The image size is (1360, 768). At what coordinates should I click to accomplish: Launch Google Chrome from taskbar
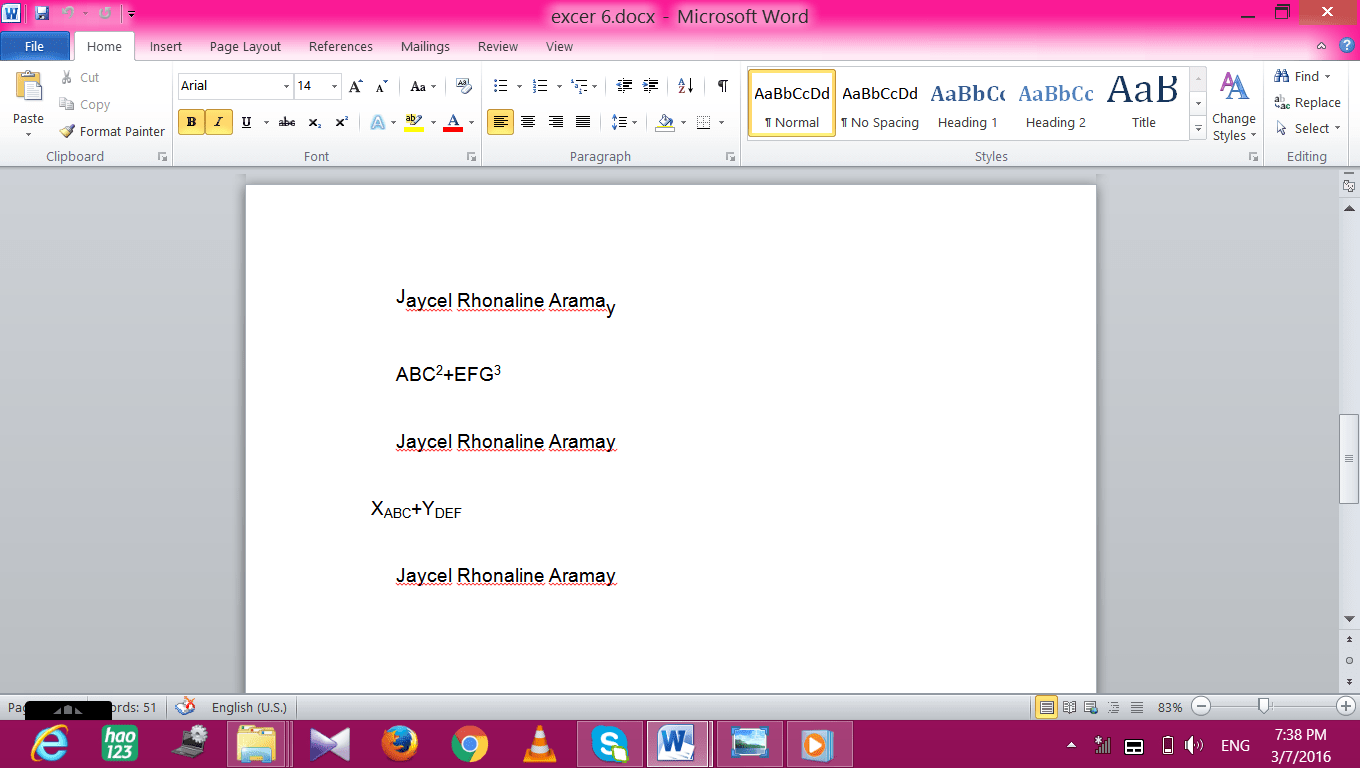pyautogui.click(x=469, y=744)
